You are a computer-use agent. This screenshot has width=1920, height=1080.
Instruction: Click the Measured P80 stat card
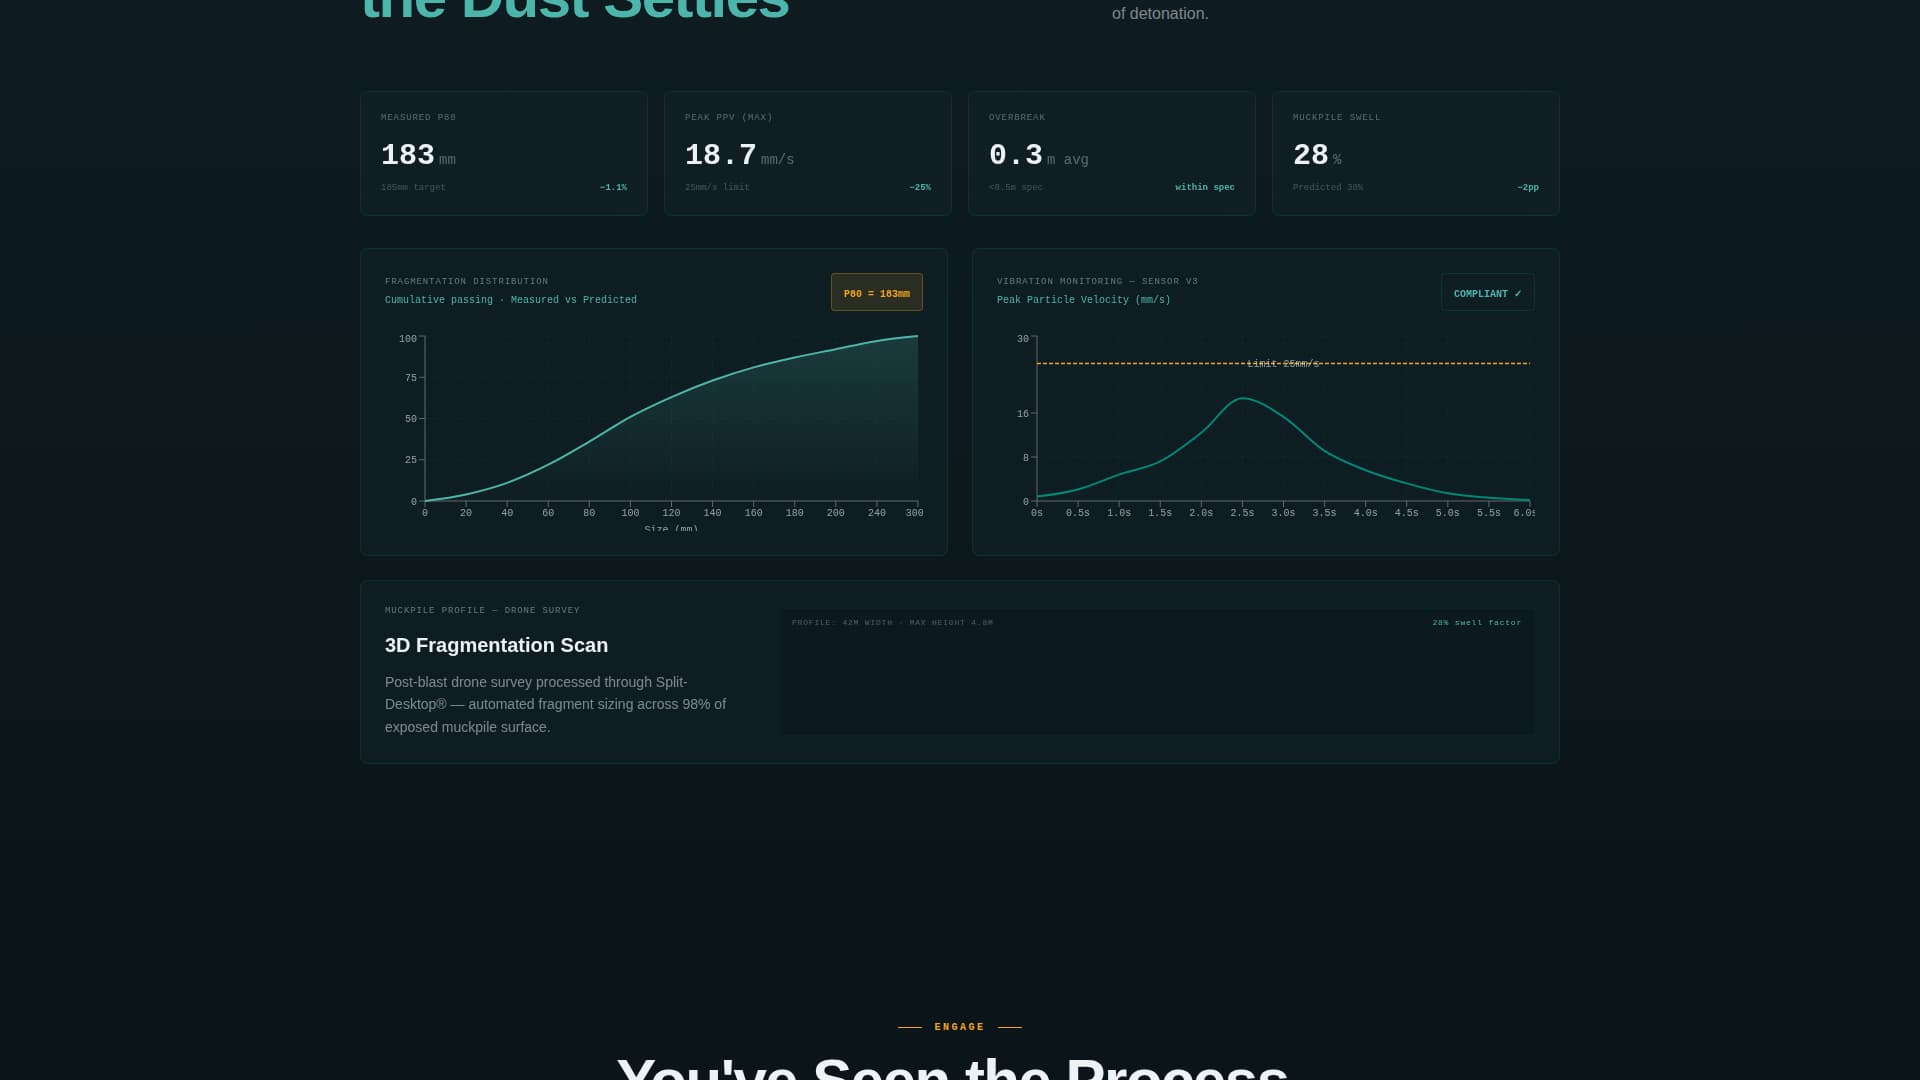coord(503,153)
